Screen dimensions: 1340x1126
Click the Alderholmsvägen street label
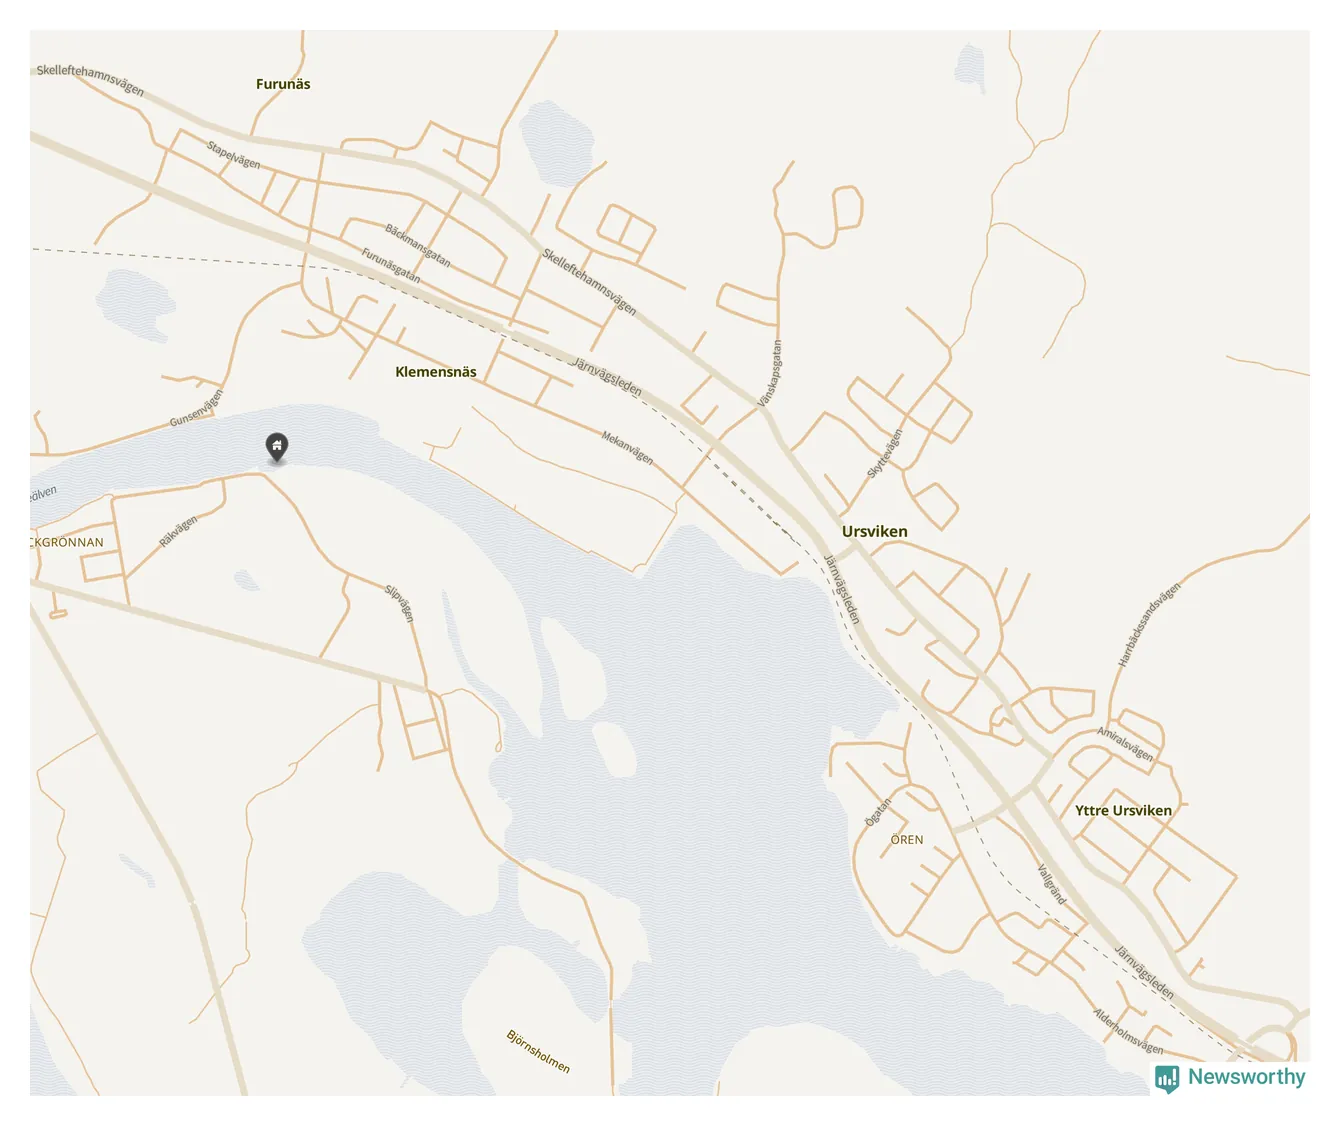coord(1128,1031)
